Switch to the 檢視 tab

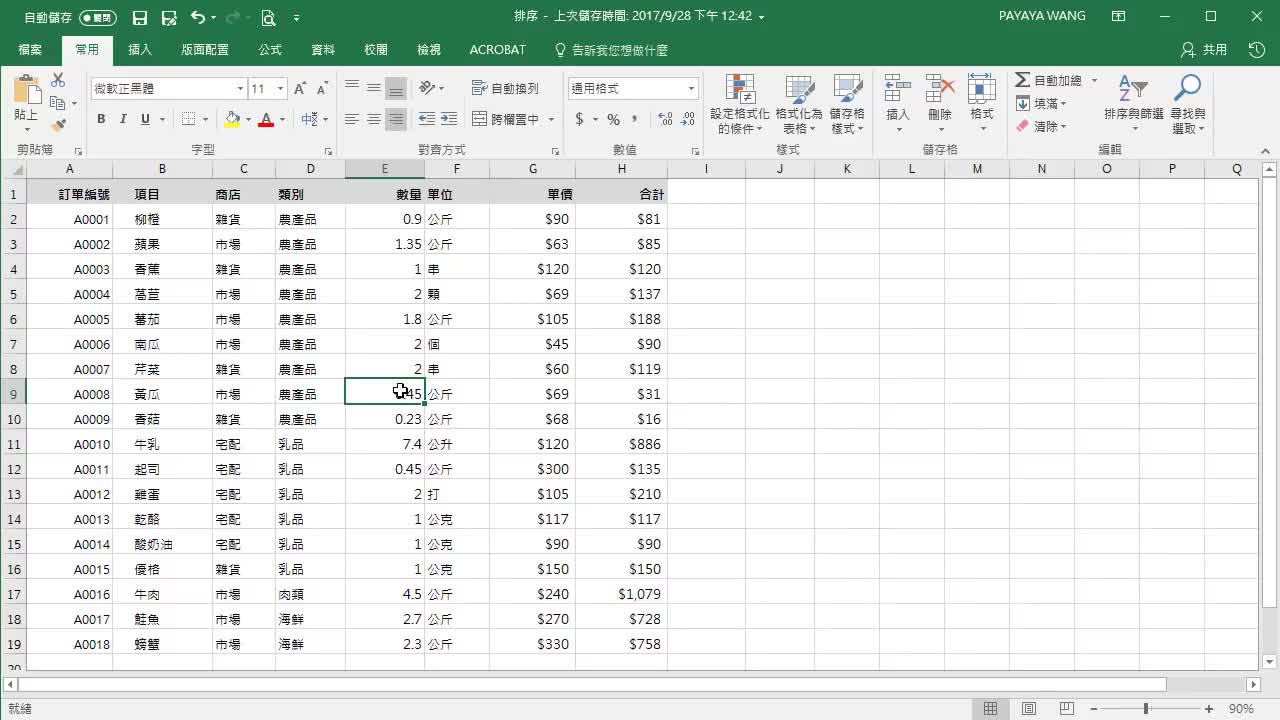pyautogui.click(x=429, y=50)
